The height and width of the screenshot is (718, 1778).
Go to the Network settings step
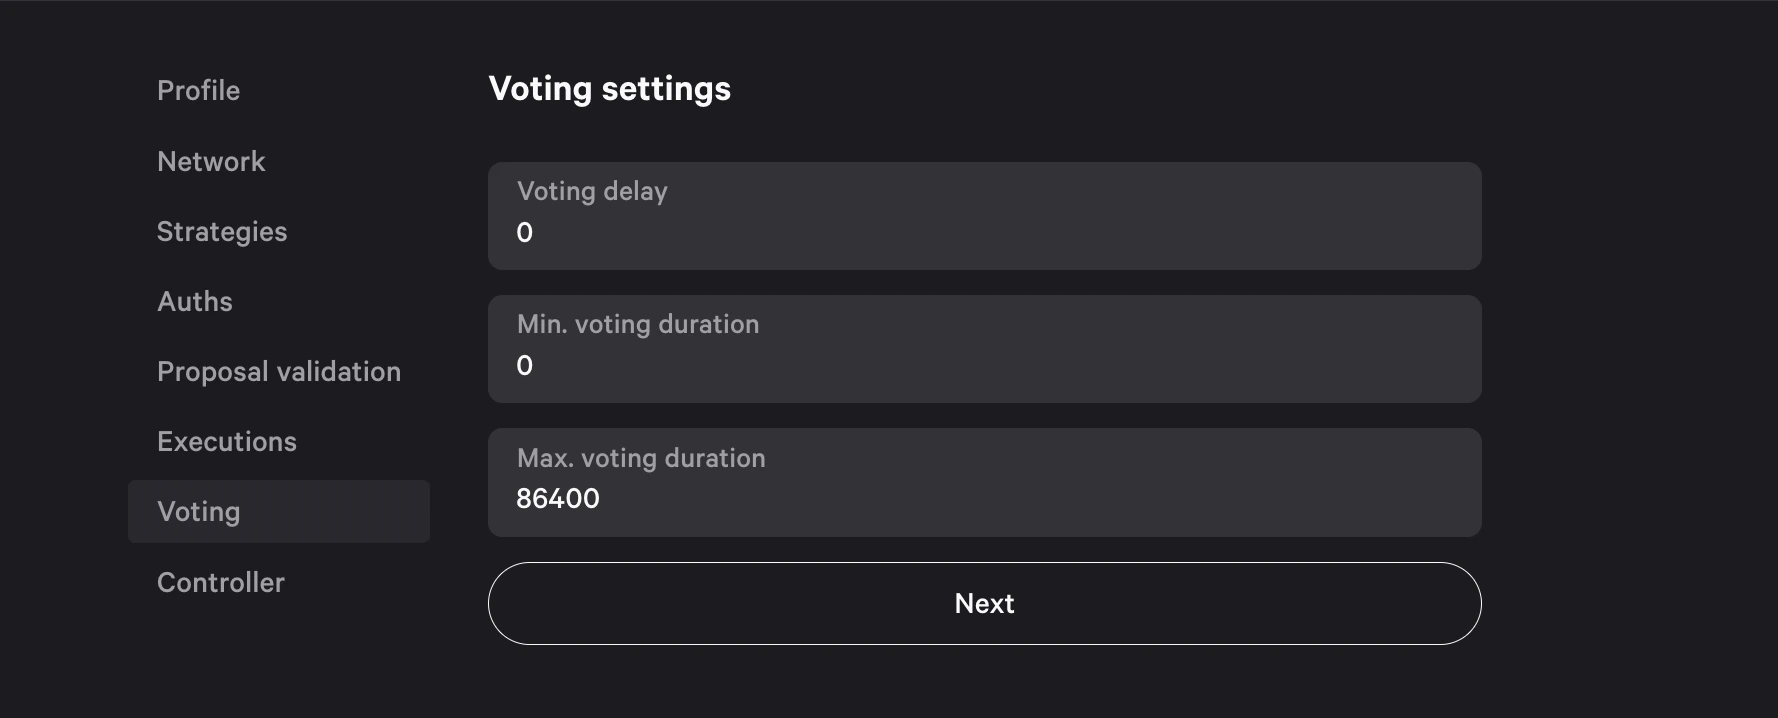[211, 162]
